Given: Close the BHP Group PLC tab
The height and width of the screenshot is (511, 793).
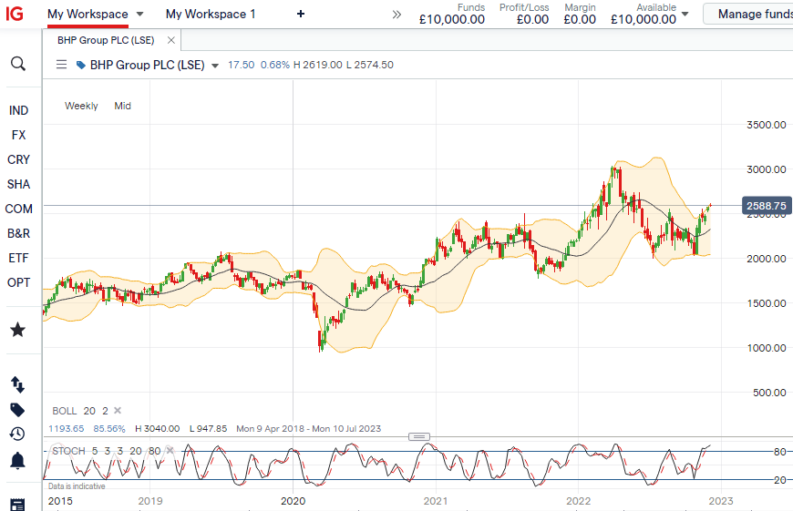Looking at the screenshot, I should [171, 40].
